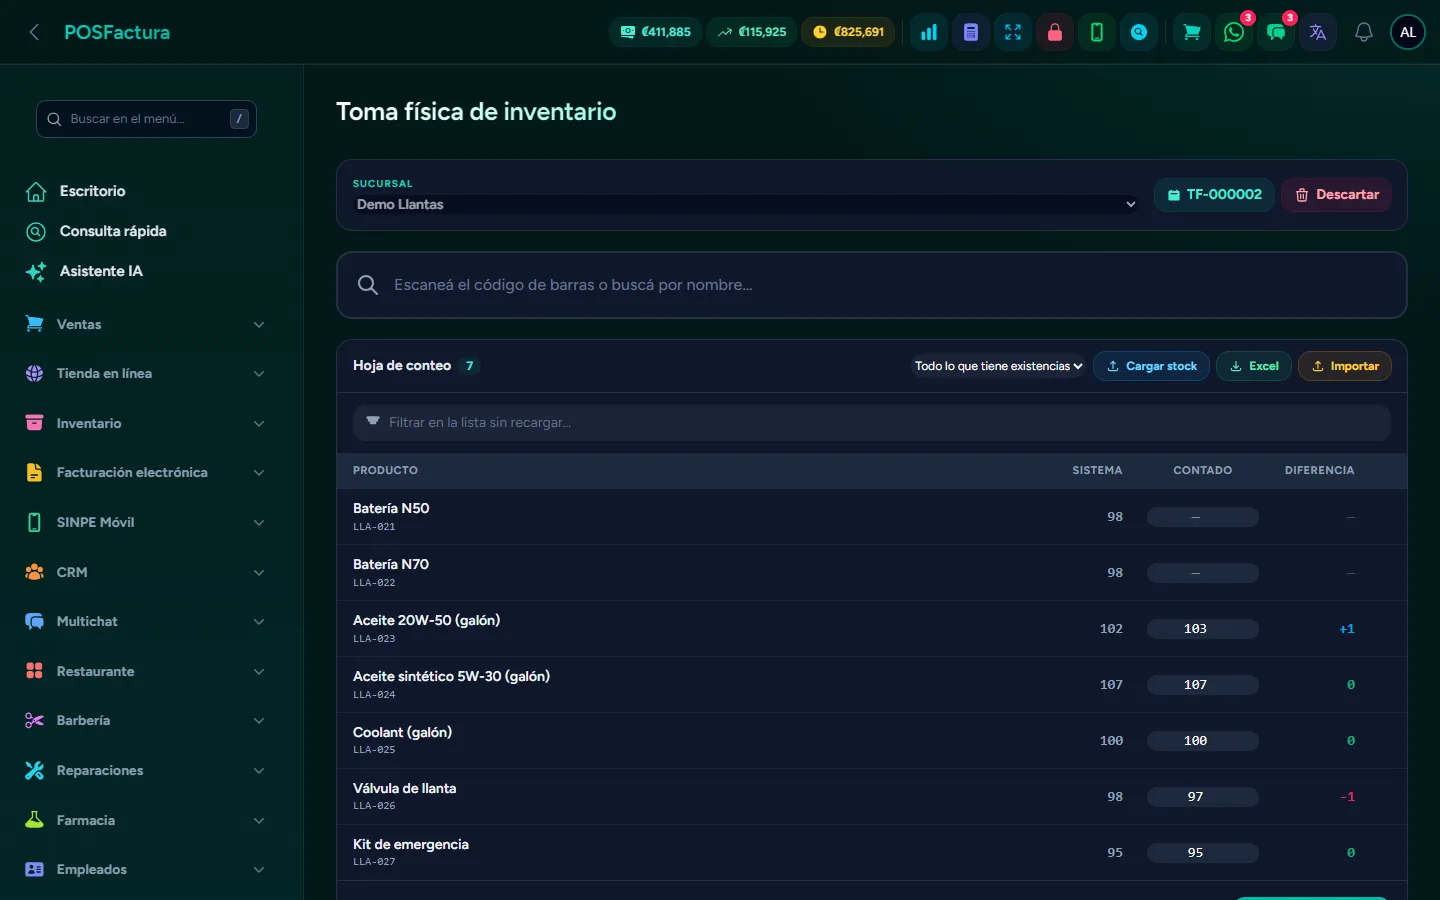Click the Descartar button
Image resolution: width=1440 pixels, height=900 pixels.
click(x=1337, y=195)
